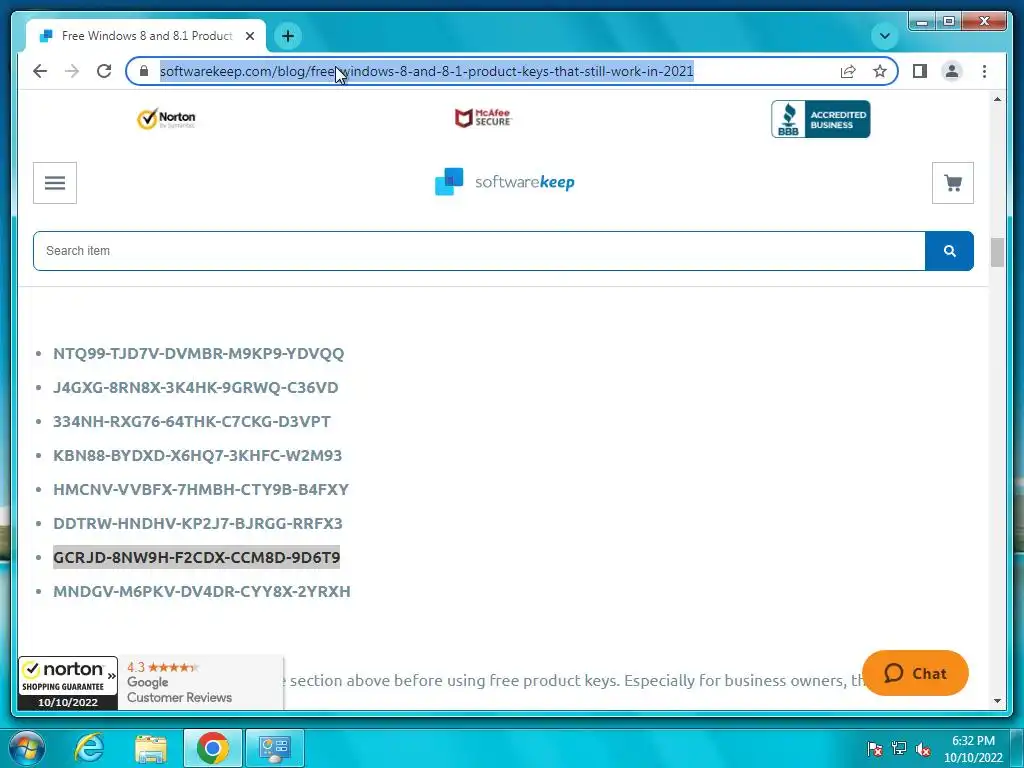Select key DDTRW-HNDHV-KP2J7-BJRGG-RRFX3
Screen dimensions: 1024x768
point(198,523)
